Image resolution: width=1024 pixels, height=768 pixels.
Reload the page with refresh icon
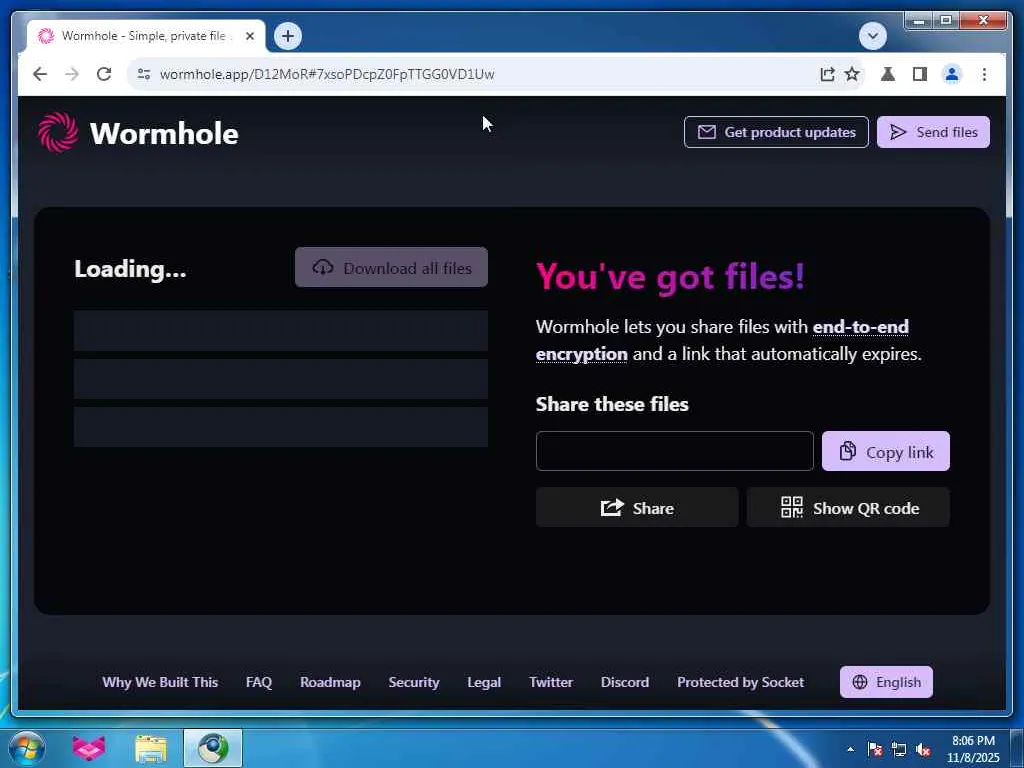click(x=104, y=74)
